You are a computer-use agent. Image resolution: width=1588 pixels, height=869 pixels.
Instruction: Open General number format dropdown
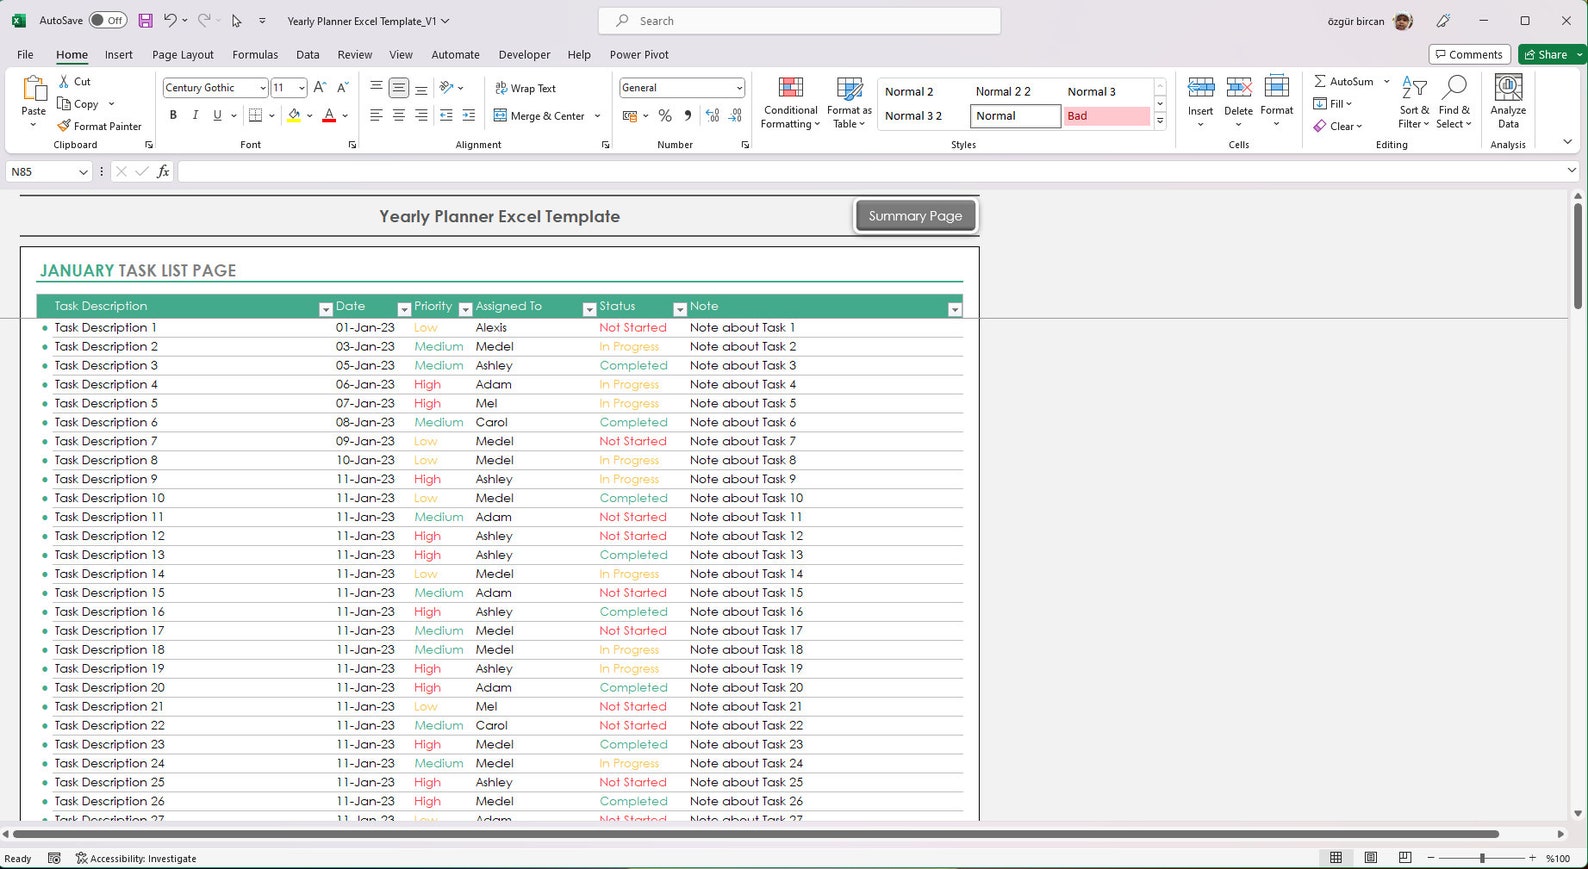[x=739, y=88]
